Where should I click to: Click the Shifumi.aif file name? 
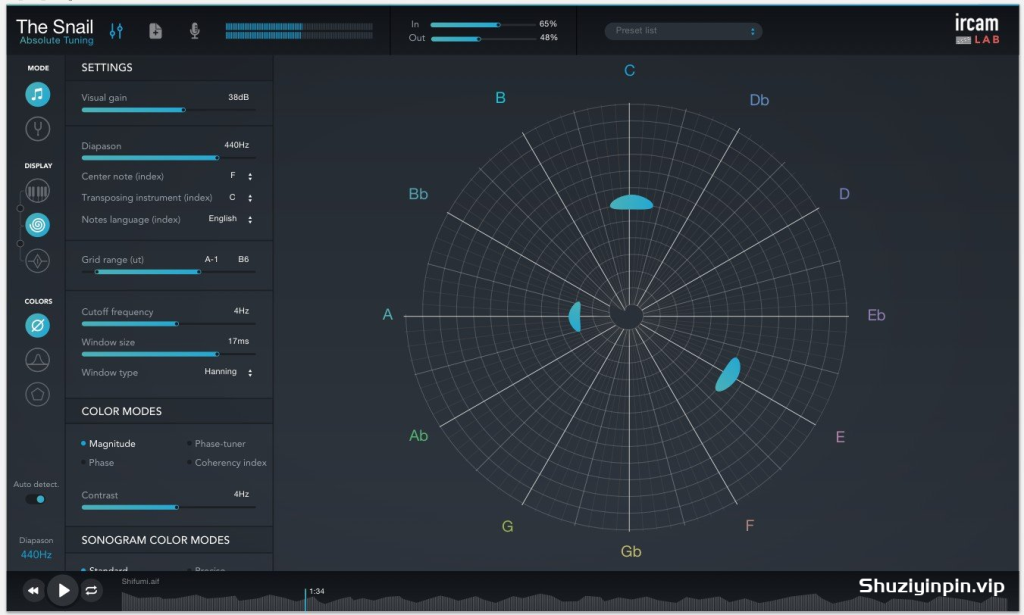[140, 581]
